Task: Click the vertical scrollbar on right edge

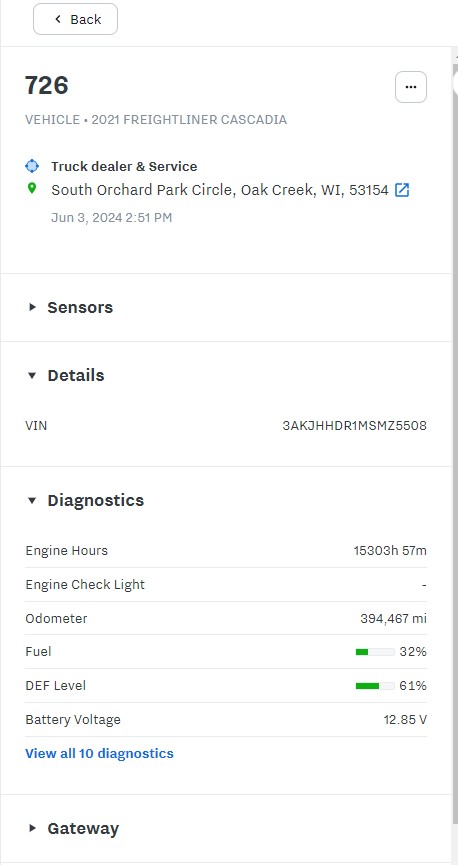Action: [455, 441]
